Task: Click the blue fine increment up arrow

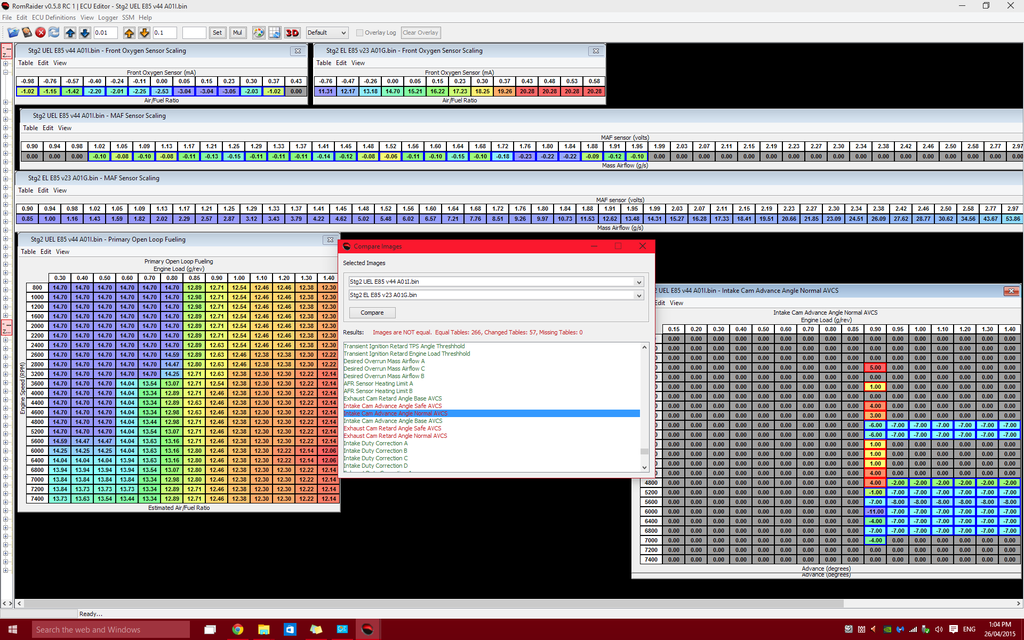Action: tap(70, 32)
